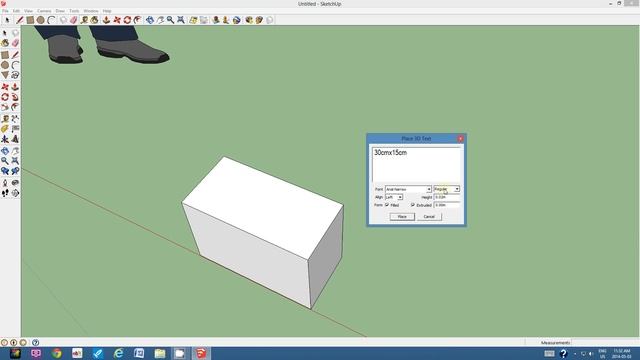Toggle the Extruded checkbox
The image size is (640, 360).
413,205
